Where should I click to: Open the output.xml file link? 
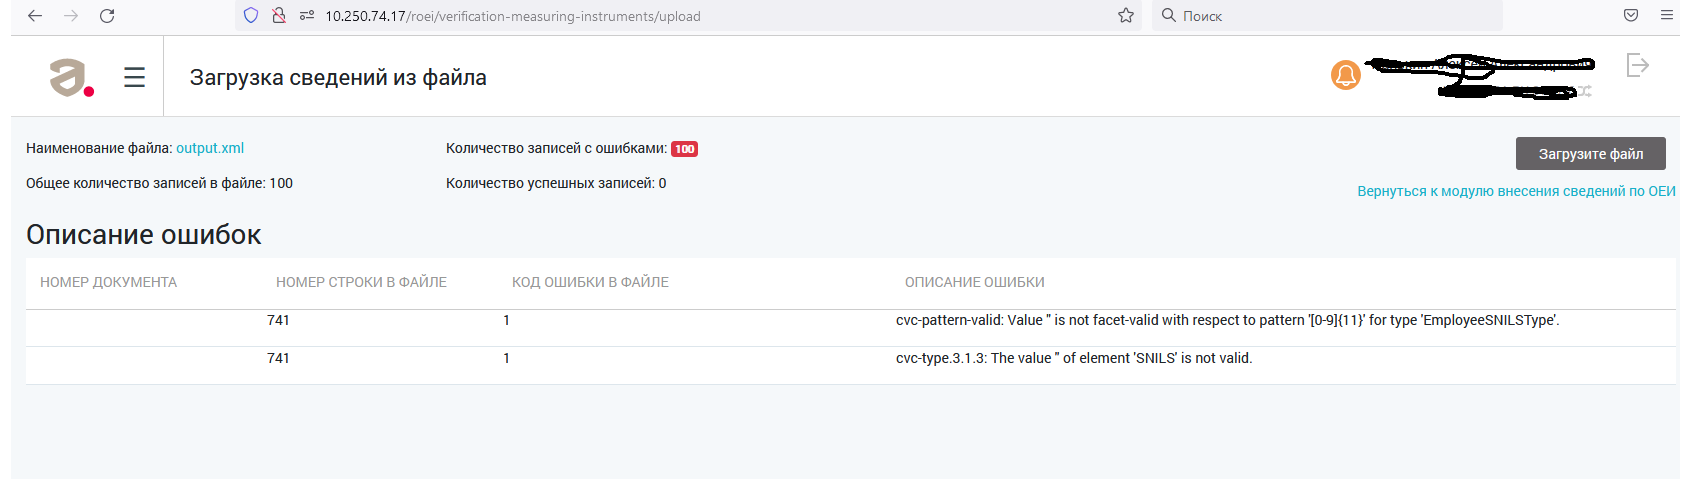coord(210,148)
